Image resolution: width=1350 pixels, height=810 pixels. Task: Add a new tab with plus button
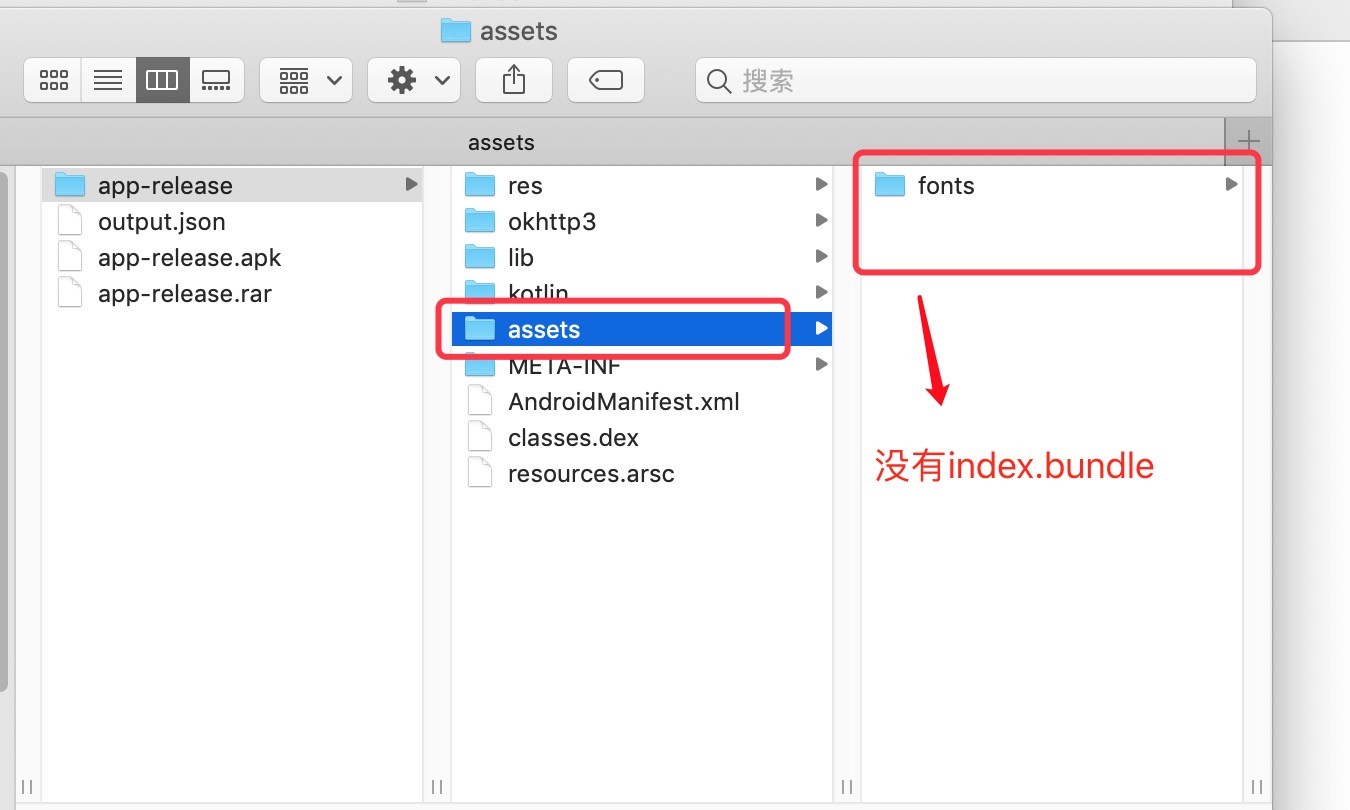[1248, 141]
